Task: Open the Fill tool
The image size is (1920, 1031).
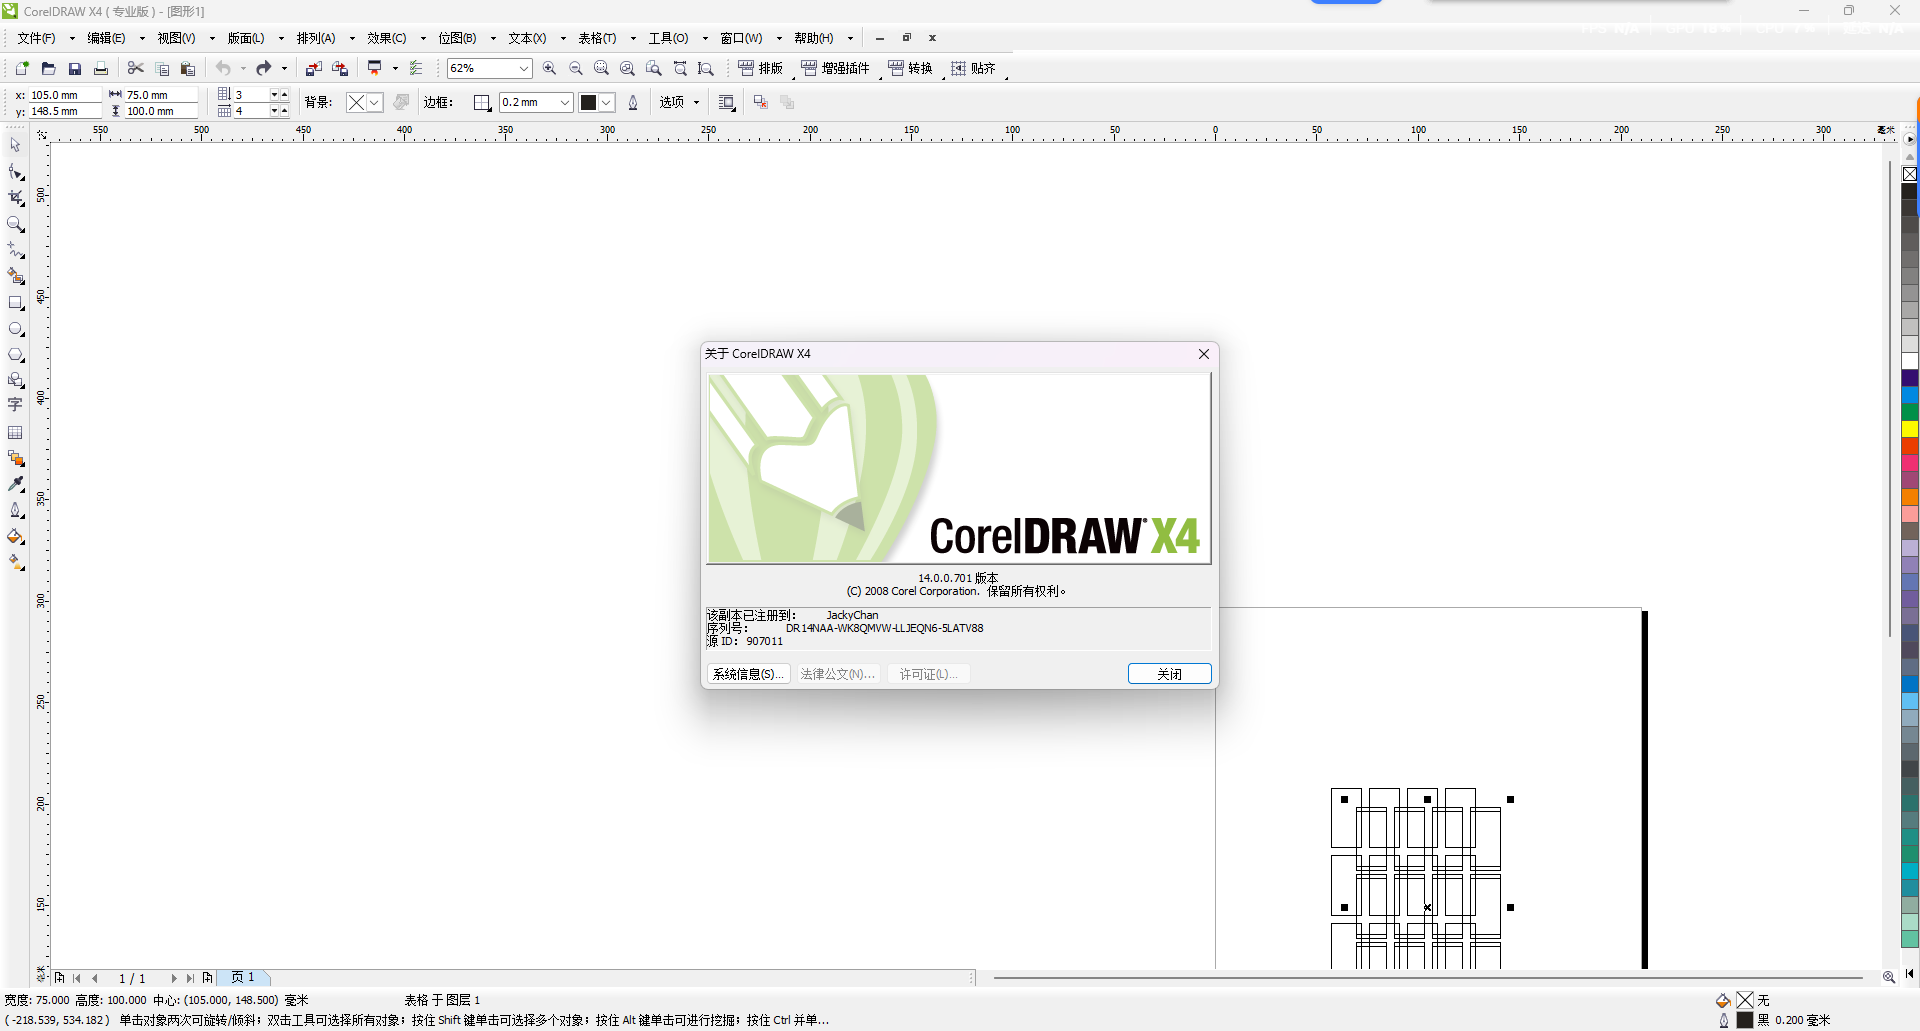Action: click(x=16, y=537)
